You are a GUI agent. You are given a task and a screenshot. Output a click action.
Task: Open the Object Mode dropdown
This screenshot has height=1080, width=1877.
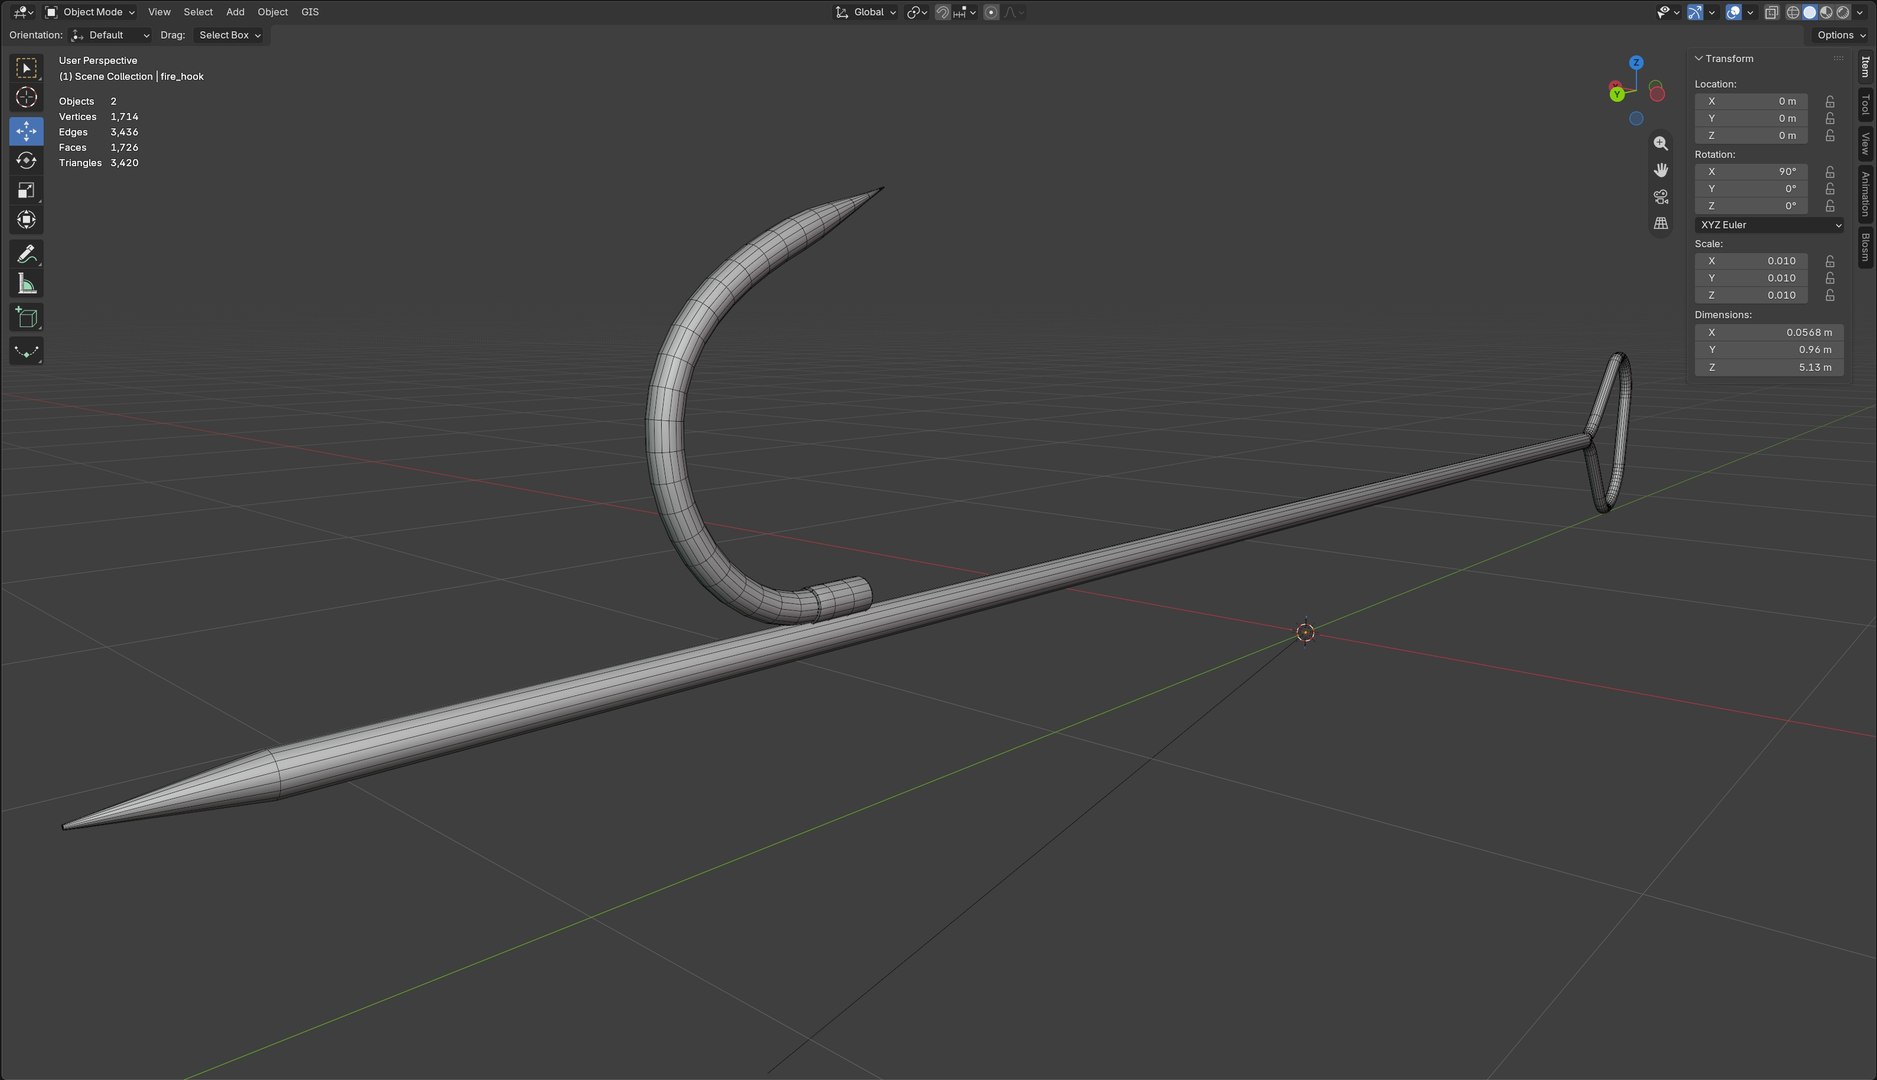click(90, 12)
